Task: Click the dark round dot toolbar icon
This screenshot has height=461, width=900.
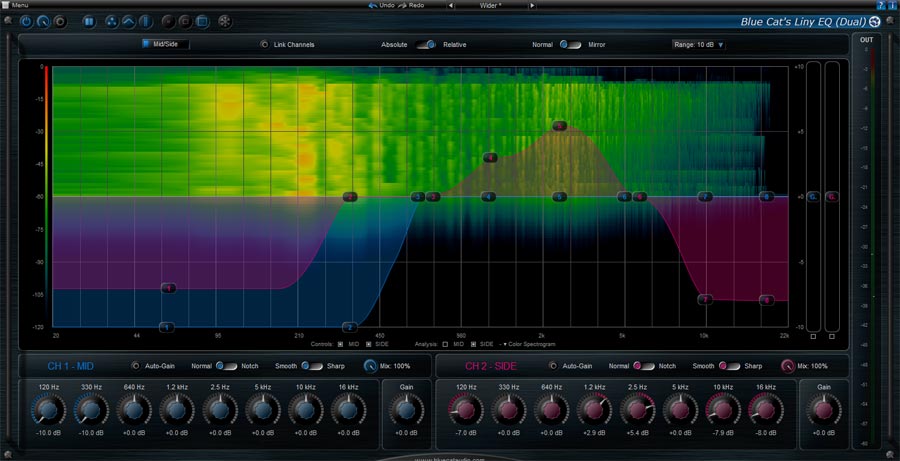Action: coord(168,22)
